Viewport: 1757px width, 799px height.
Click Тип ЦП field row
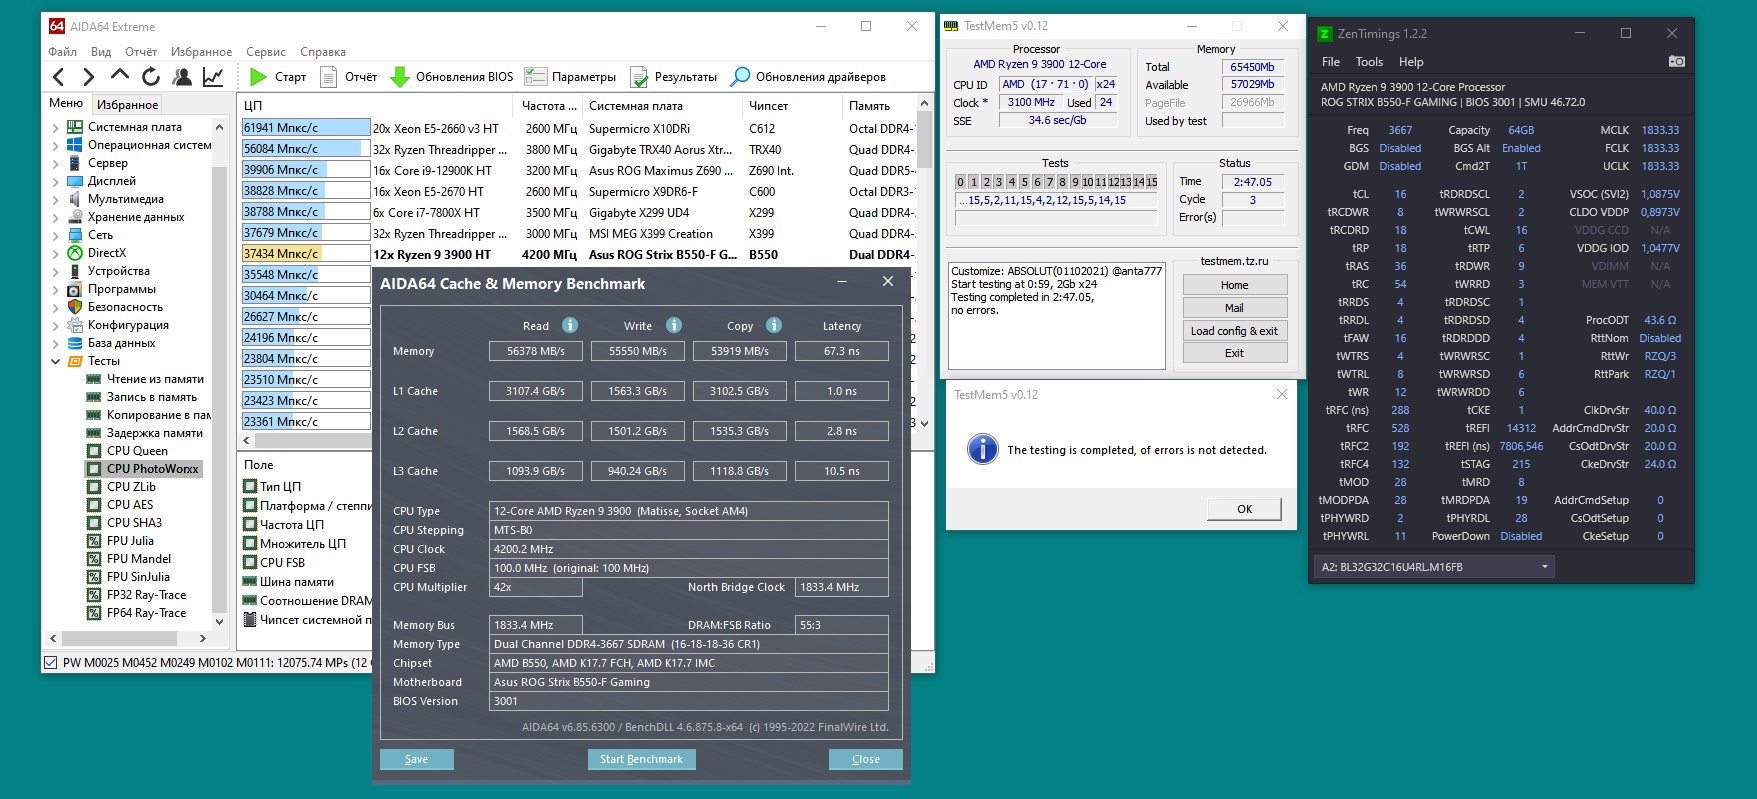[280, 487]
